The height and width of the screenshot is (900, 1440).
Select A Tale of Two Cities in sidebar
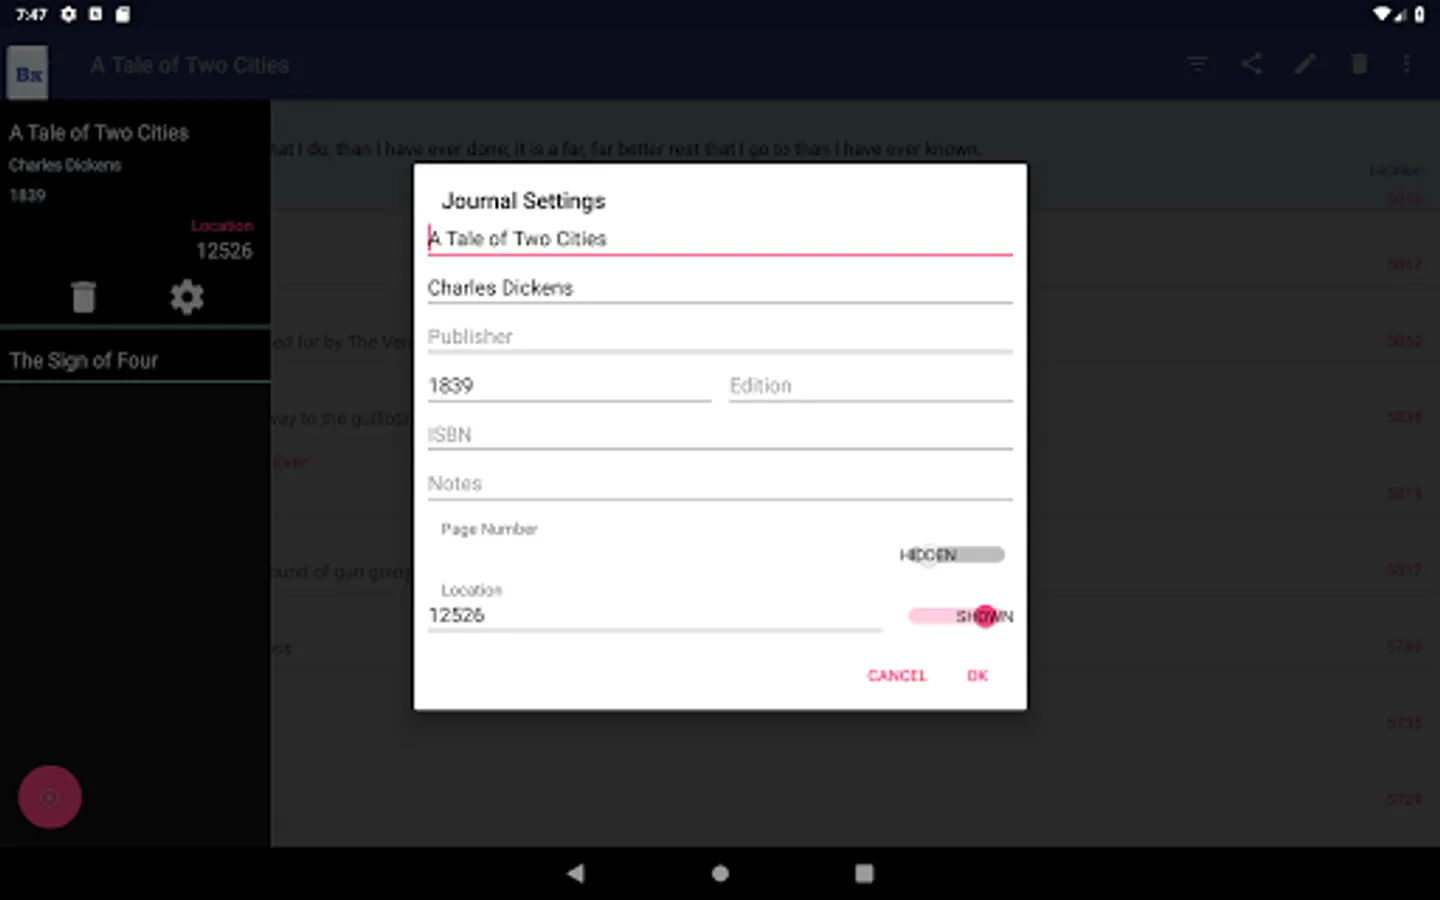[x=99, y=133]
